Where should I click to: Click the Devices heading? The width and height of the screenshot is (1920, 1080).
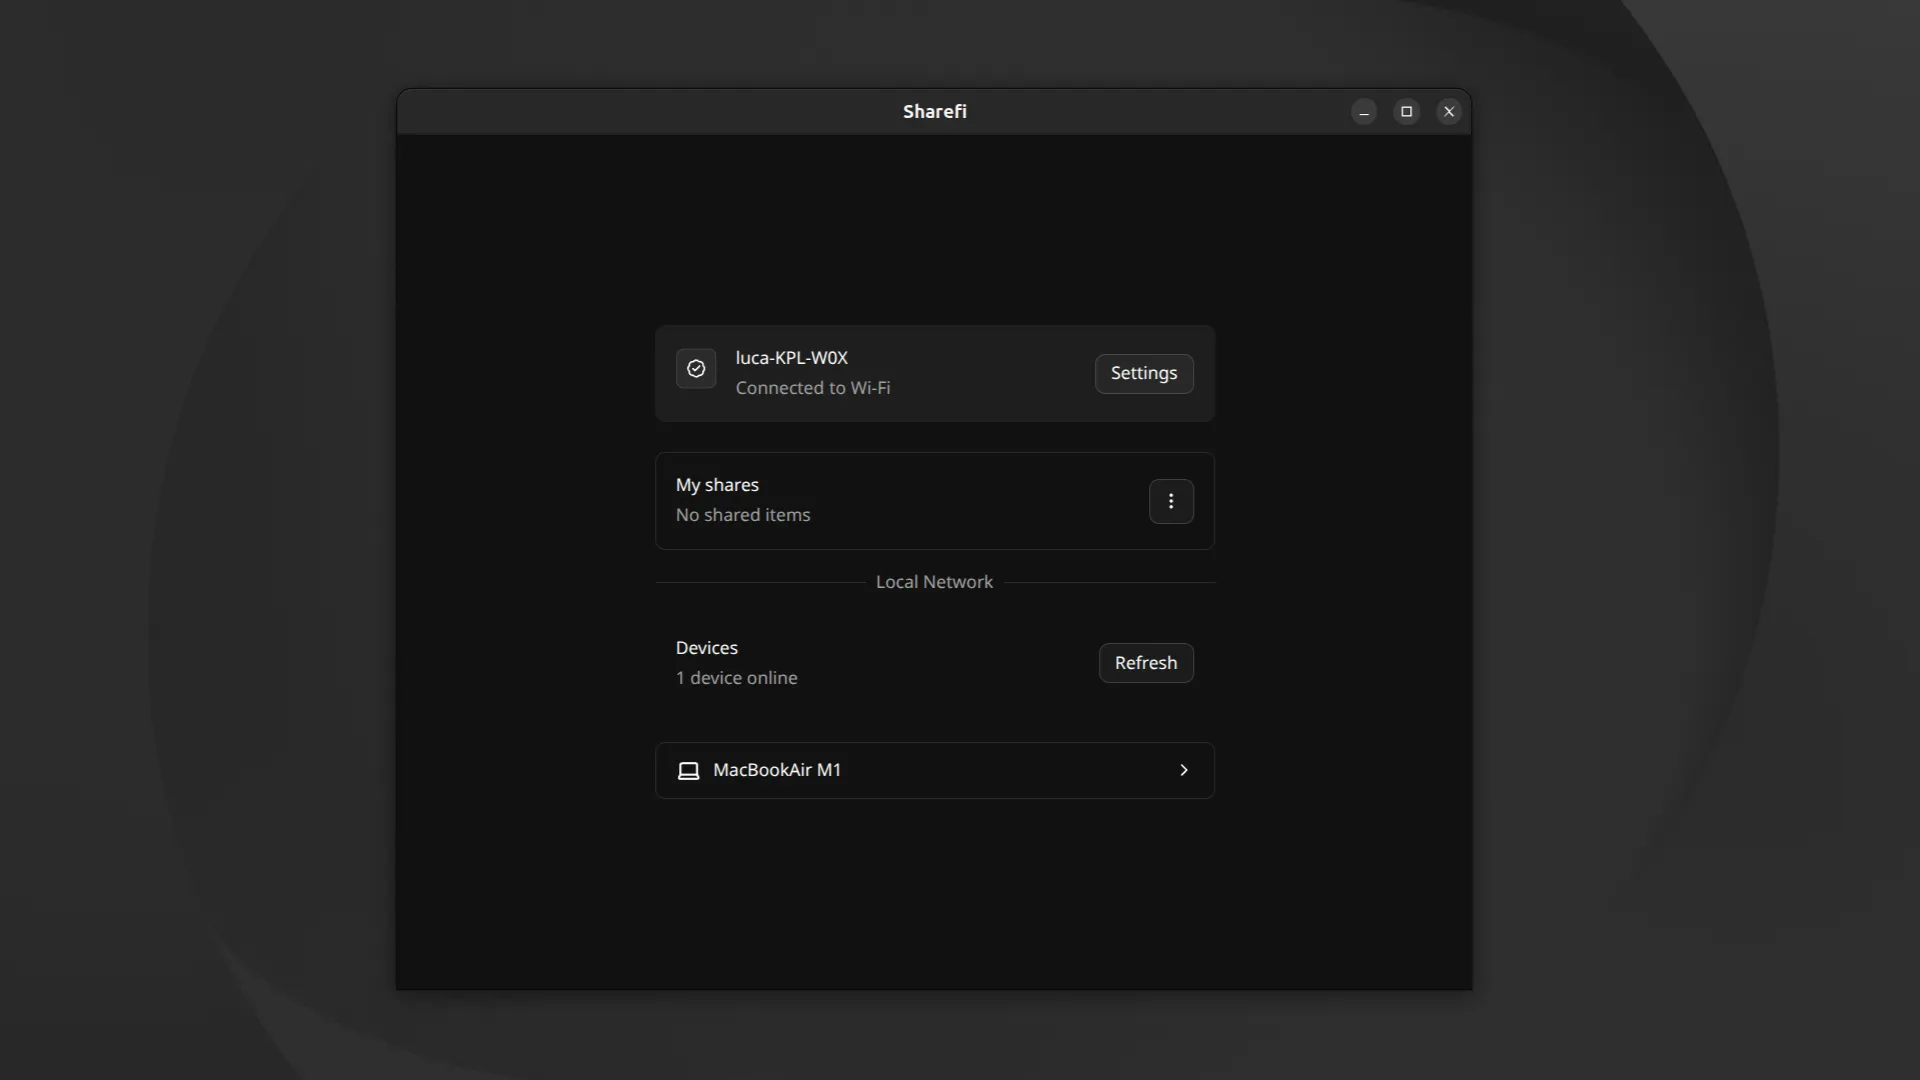pyautogui.click(x=707, y=648)
